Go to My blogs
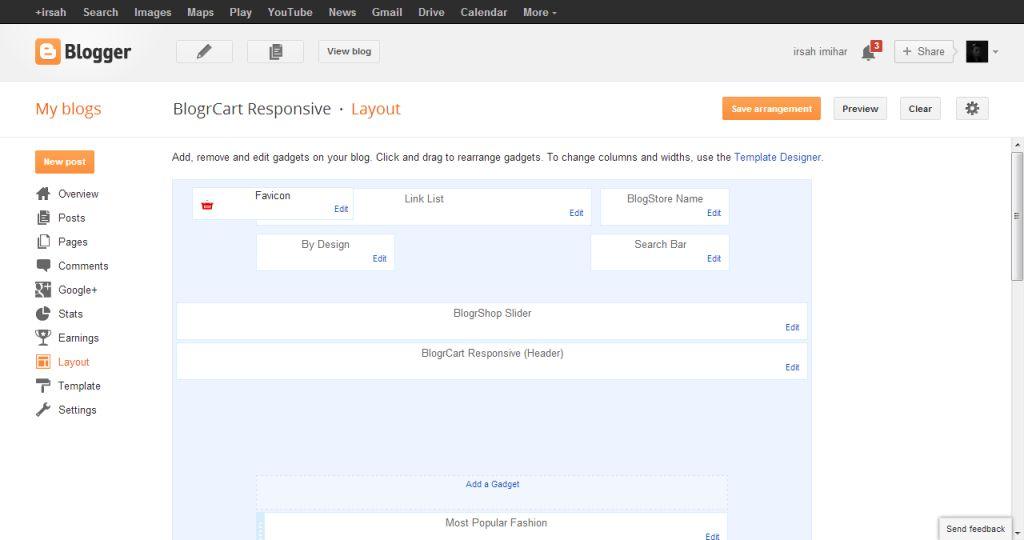Viewport: 1024px width, 540px height. 69,108
